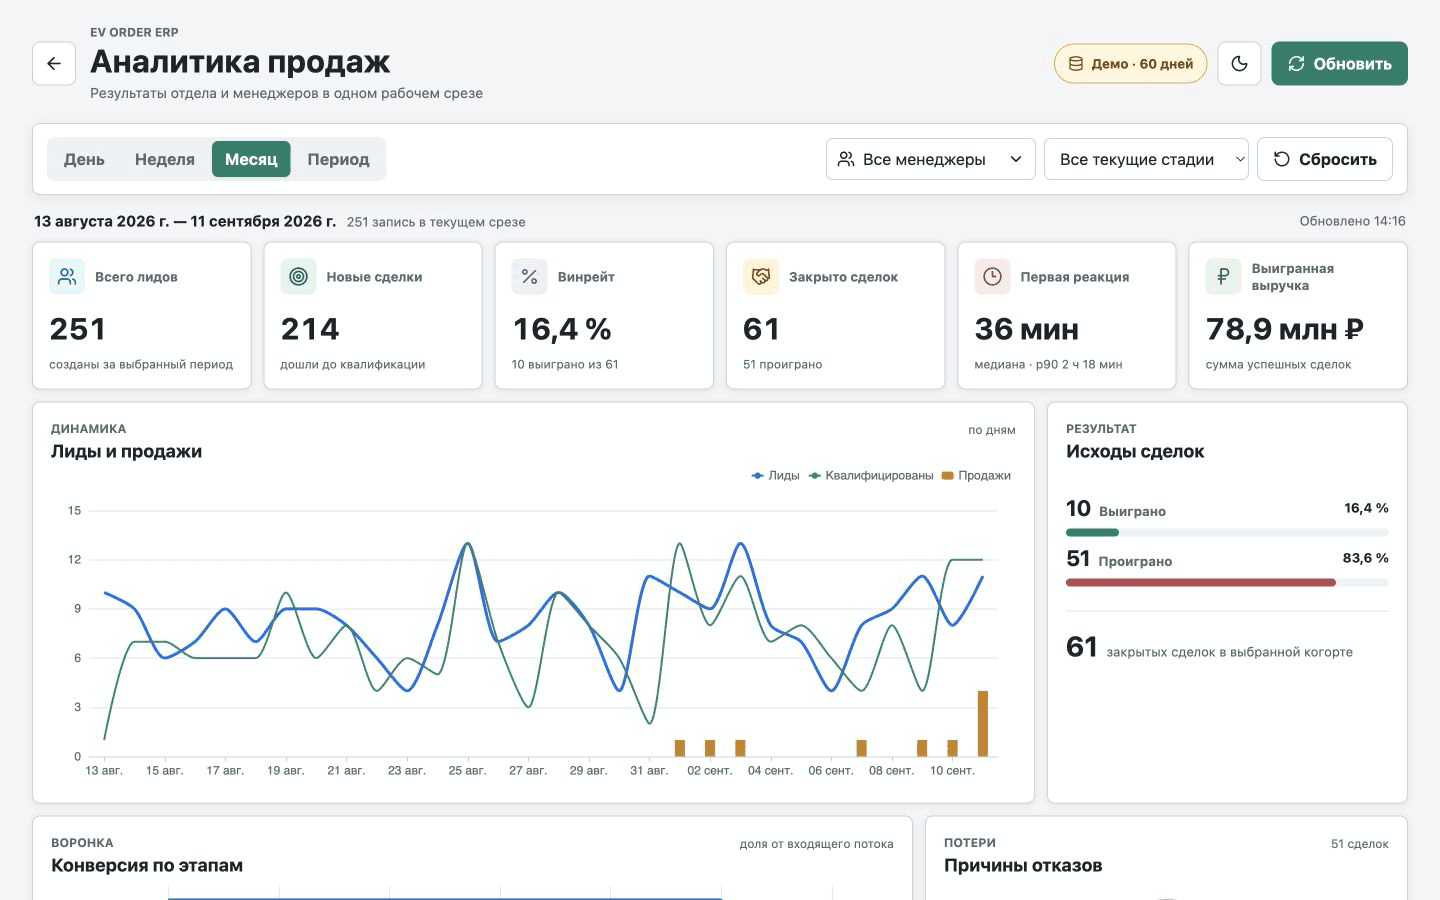The width and height of the screenshot is (1440, 900).
Task: Select the Месяц tab
Action: pos(251,159)
